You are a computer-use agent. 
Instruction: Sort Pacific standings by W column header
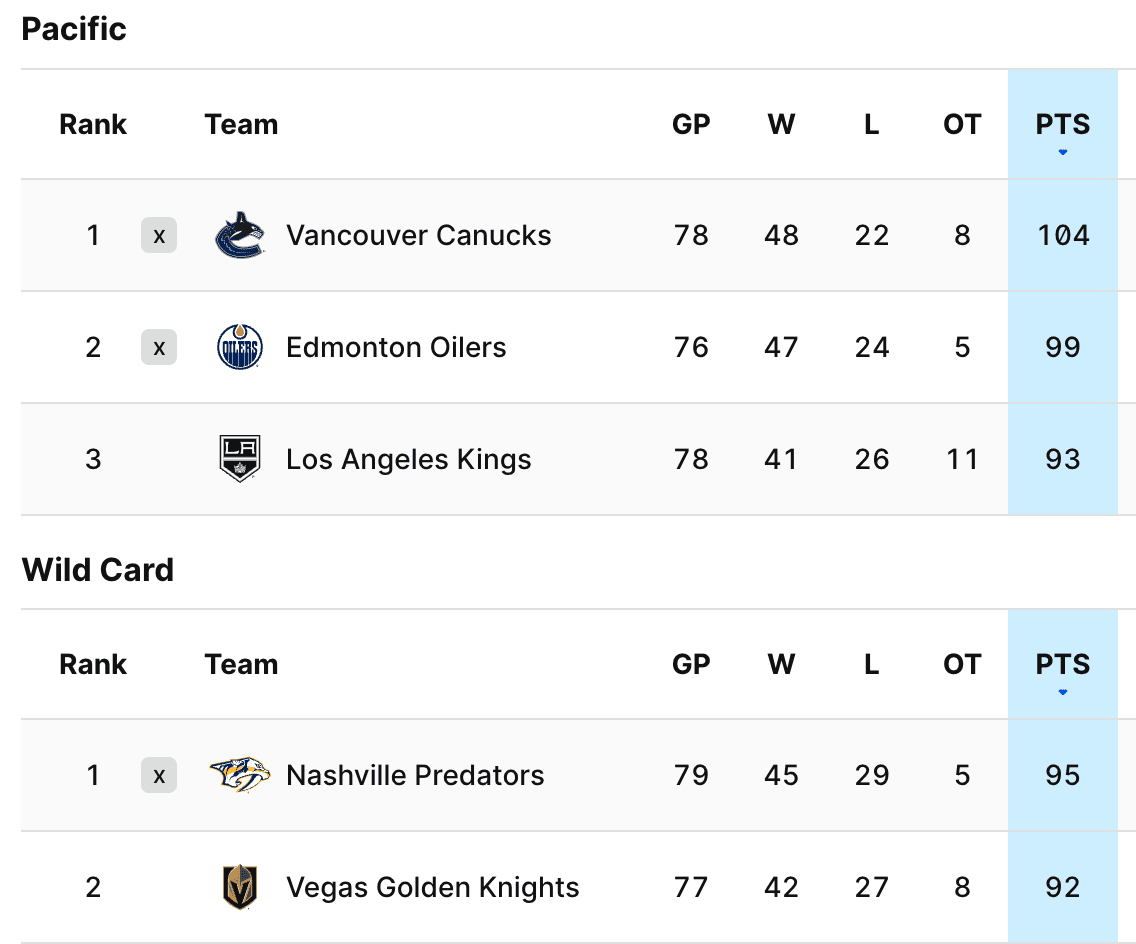coord(781,125)
